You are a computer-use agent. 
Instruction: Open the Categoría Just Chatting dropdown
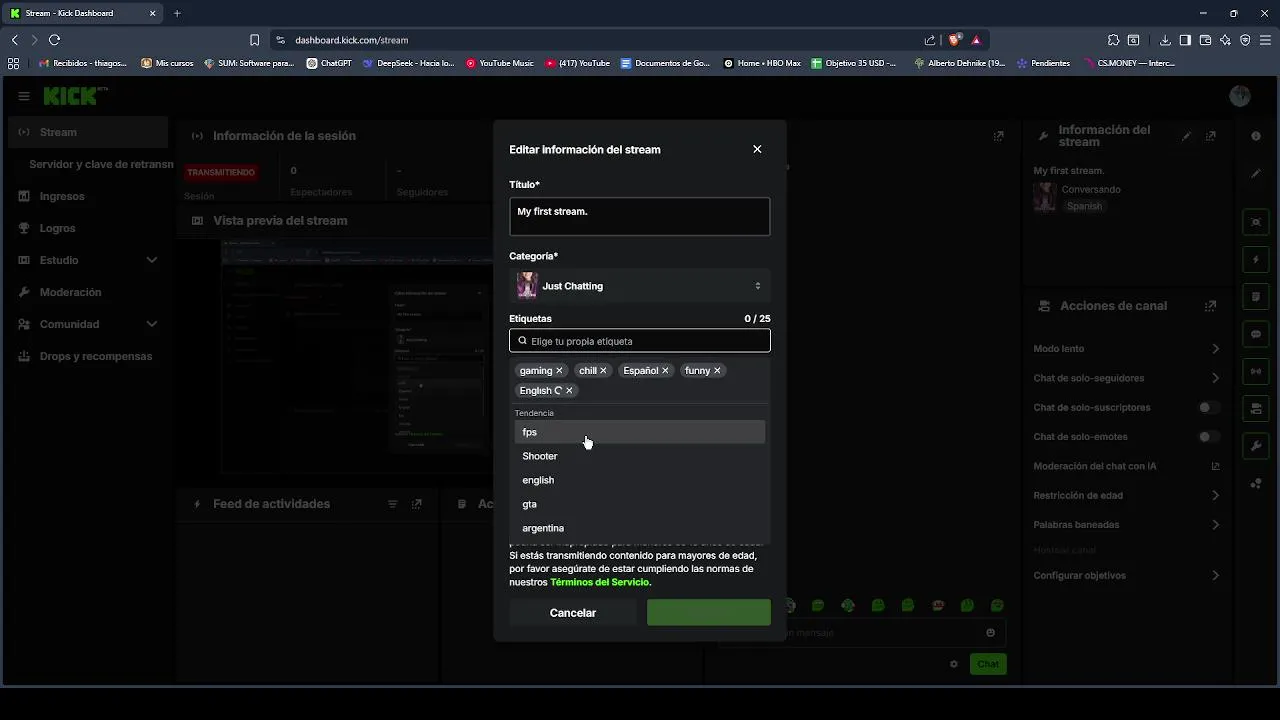639,286
